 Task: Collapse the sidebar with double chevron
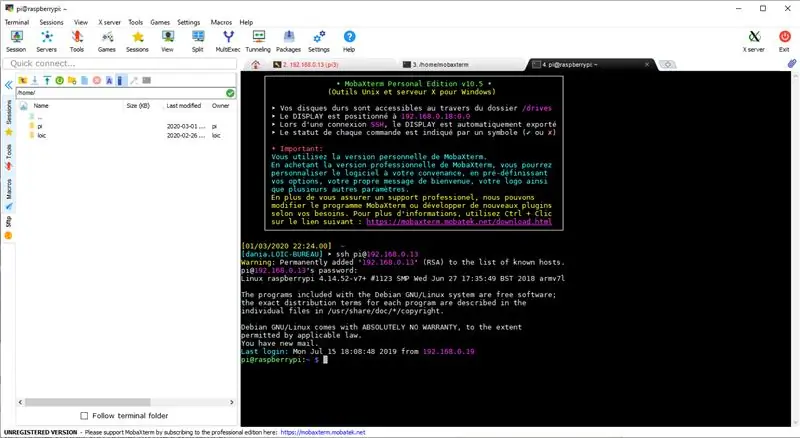tap(9, 85)
